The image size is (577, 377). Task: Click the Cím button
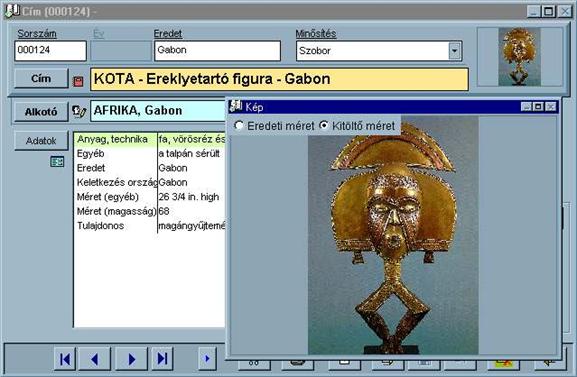click(41, 78)
